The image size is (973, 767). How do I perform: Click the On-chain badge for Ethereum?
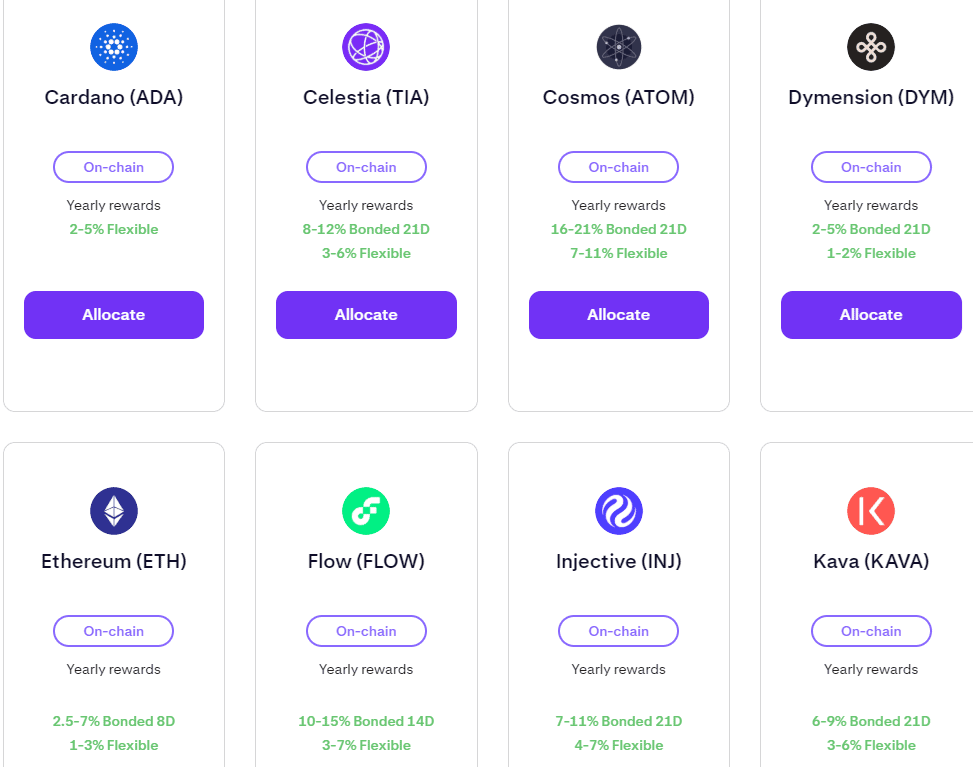pyautogui.click(x=114, y=631)
